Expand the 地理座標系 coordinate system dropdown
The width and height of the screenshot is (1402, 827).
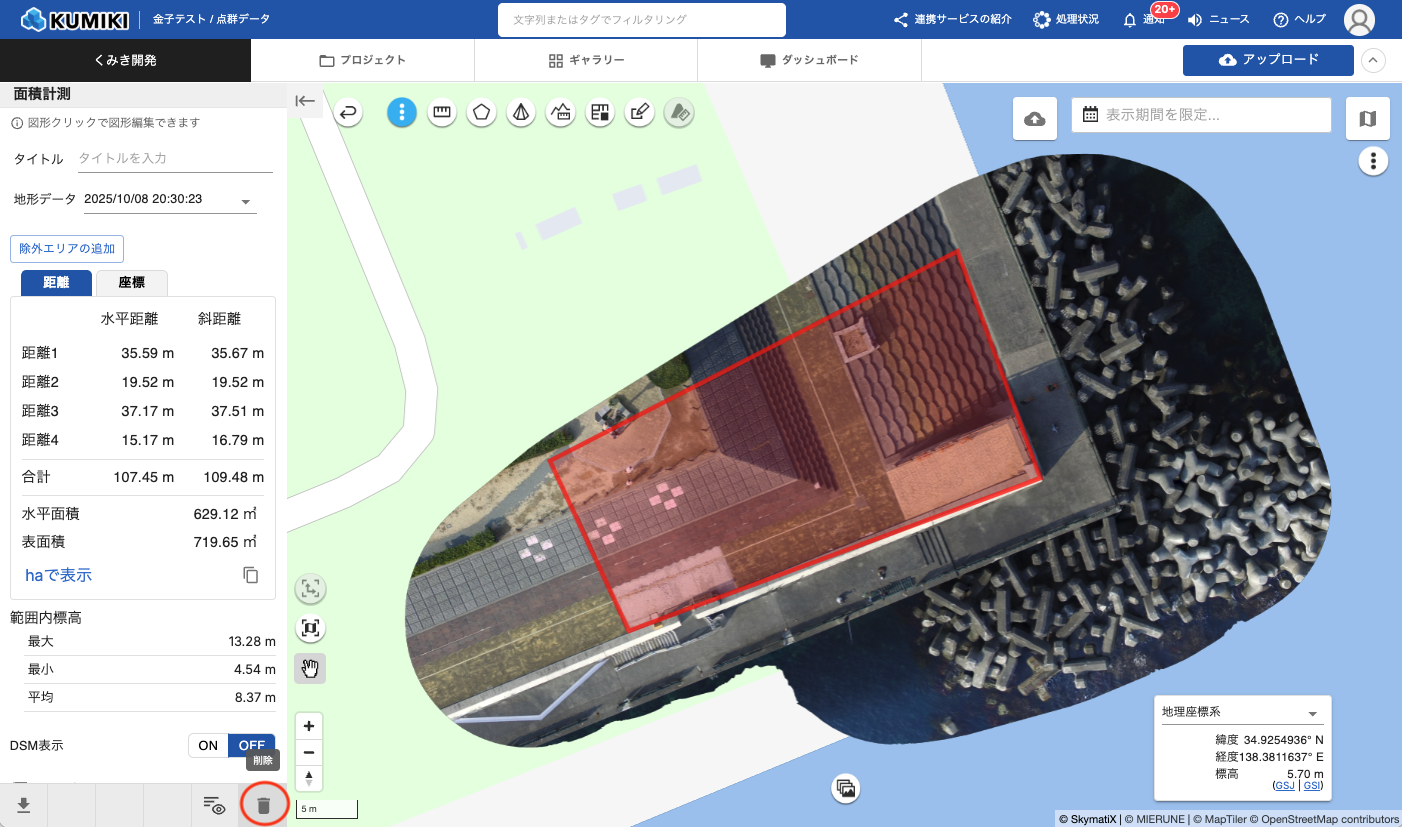point(1312,714)
